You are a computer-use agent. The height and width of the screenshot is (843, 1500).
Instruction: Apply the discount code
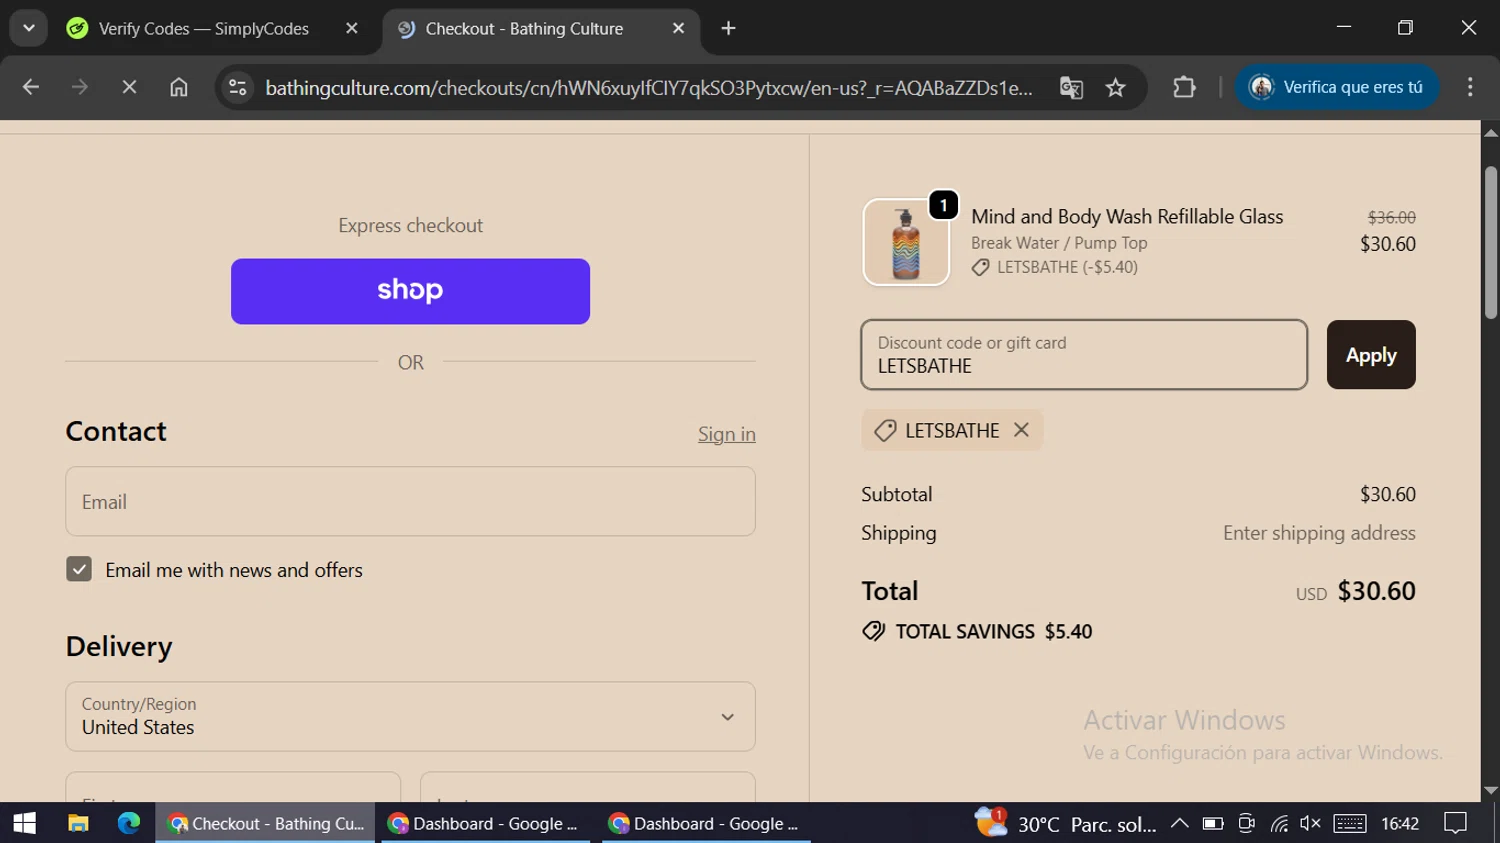[1371, 355]
